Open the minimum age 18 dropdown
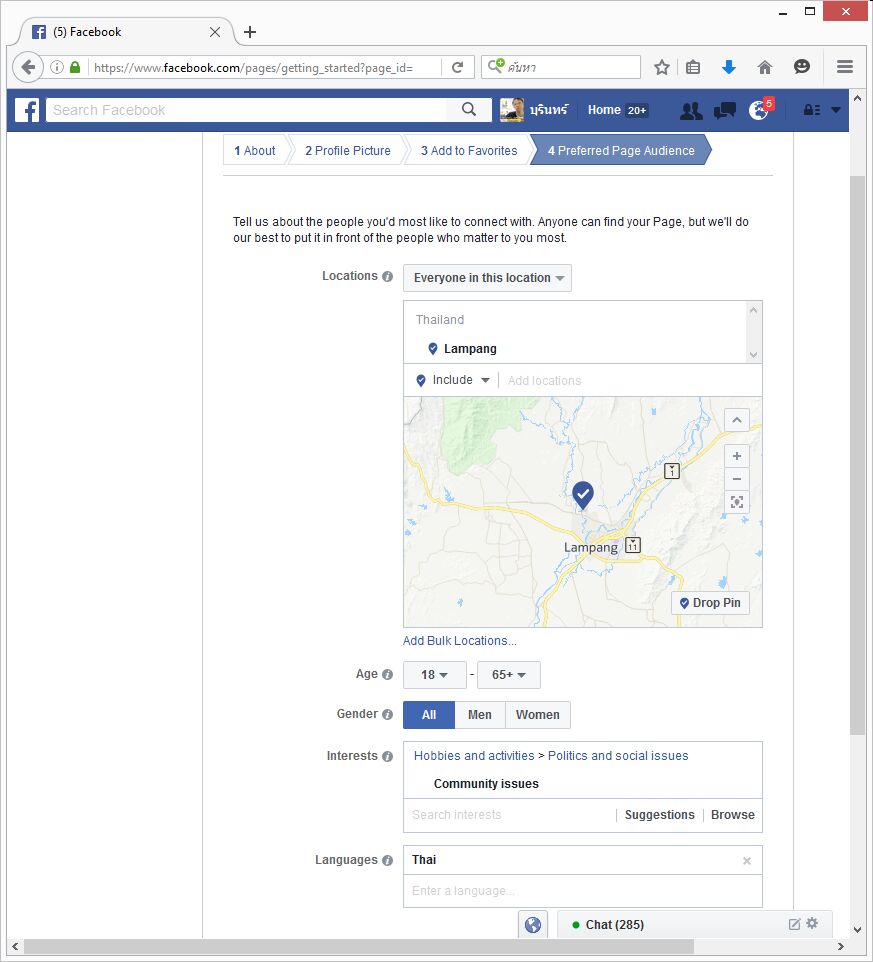This screenshot has width=873, height=962. click(434, 675)
